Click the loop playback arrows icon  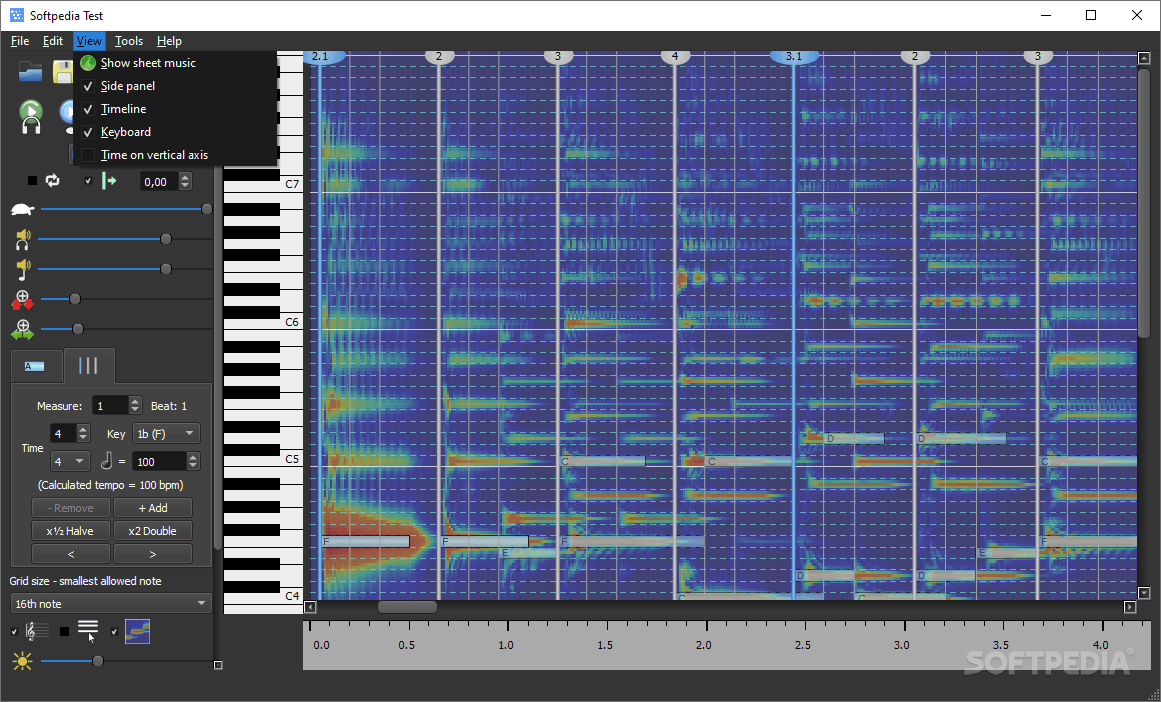click(x=52, y=181)
